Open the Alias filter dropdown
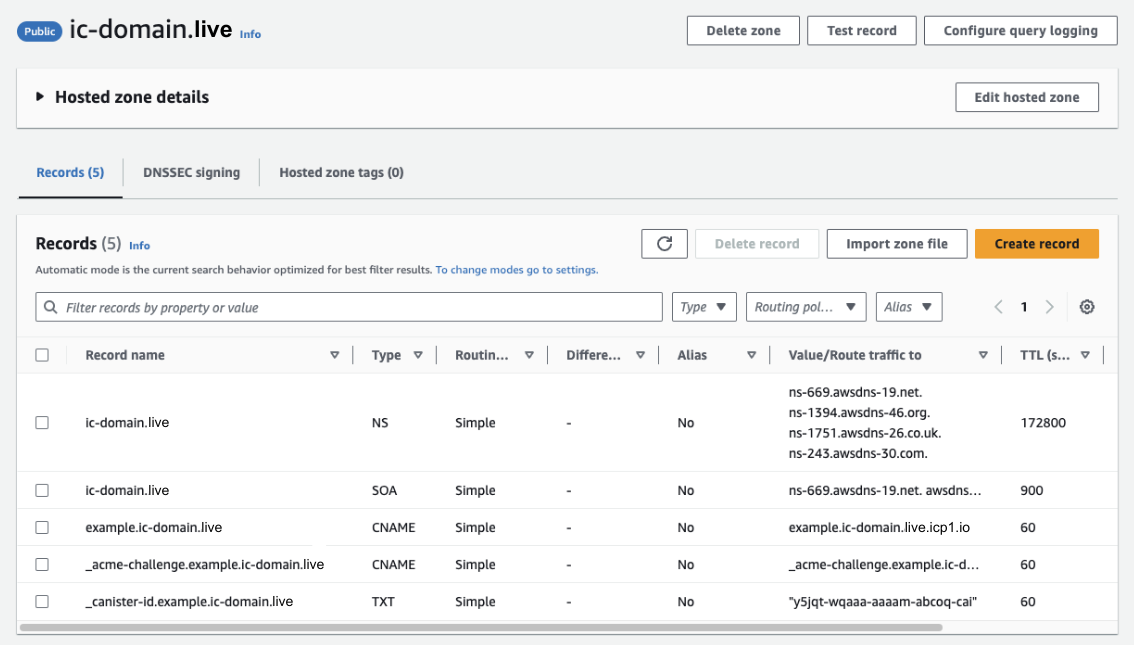The width and height of the screenshot is (1134, 645). coord(908,307)
